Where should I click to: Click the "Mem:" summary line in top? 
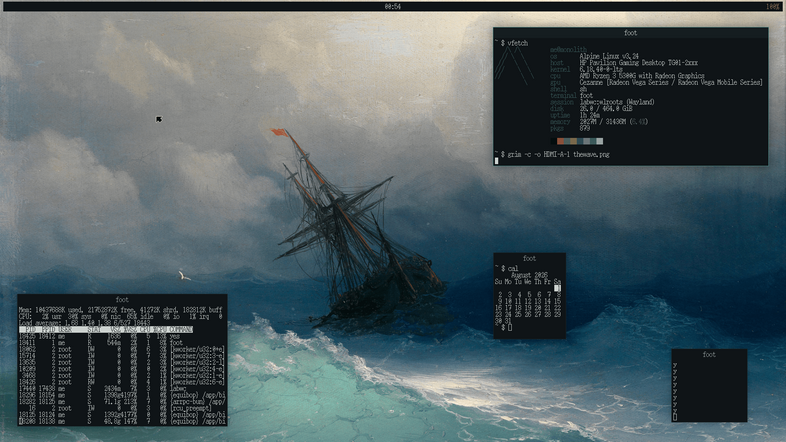coord(121,310)
